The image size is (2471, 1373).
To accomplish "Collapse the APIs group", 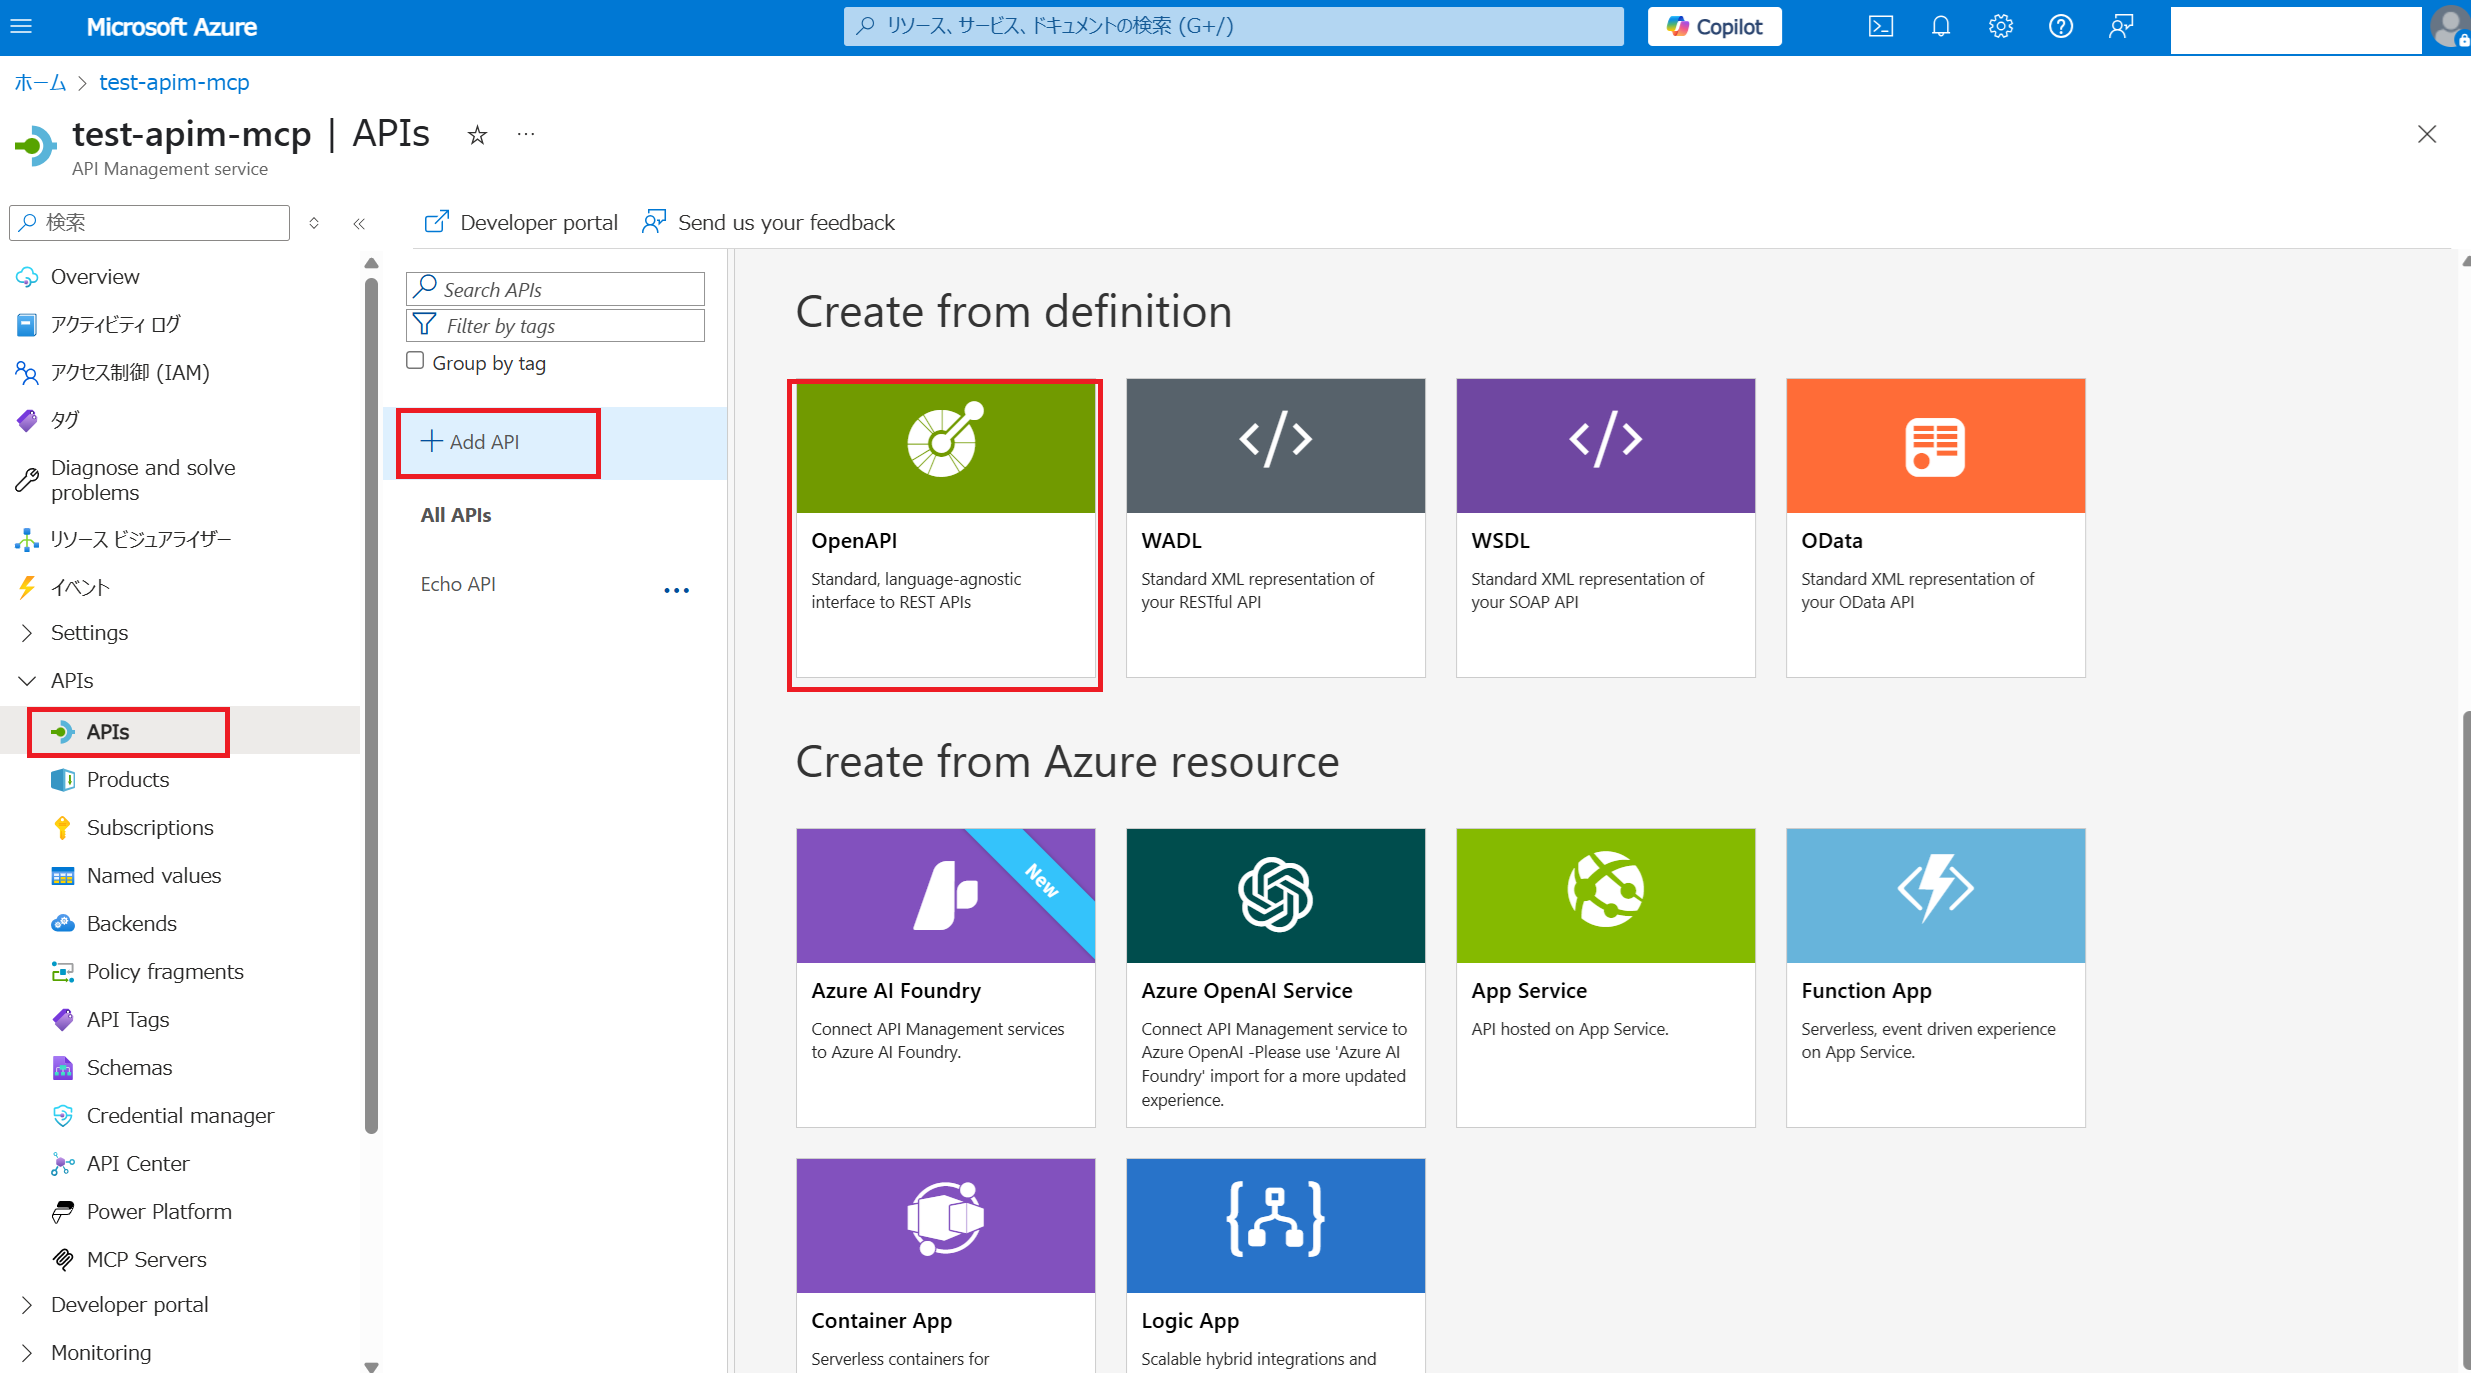I will [x=72, y=681].
